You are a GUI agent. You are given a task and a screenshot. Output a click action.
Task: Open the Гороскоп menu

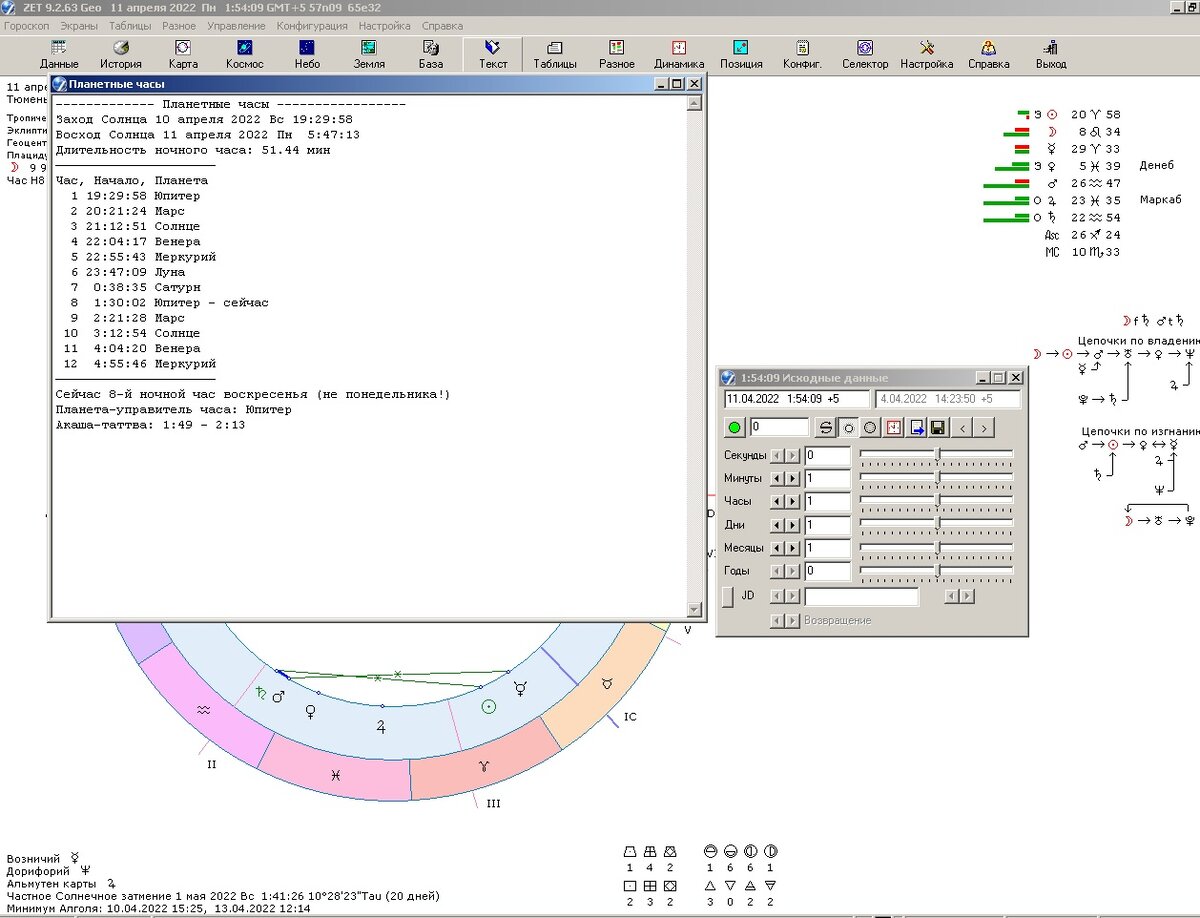pyautogui.click(x=27, y=26)
